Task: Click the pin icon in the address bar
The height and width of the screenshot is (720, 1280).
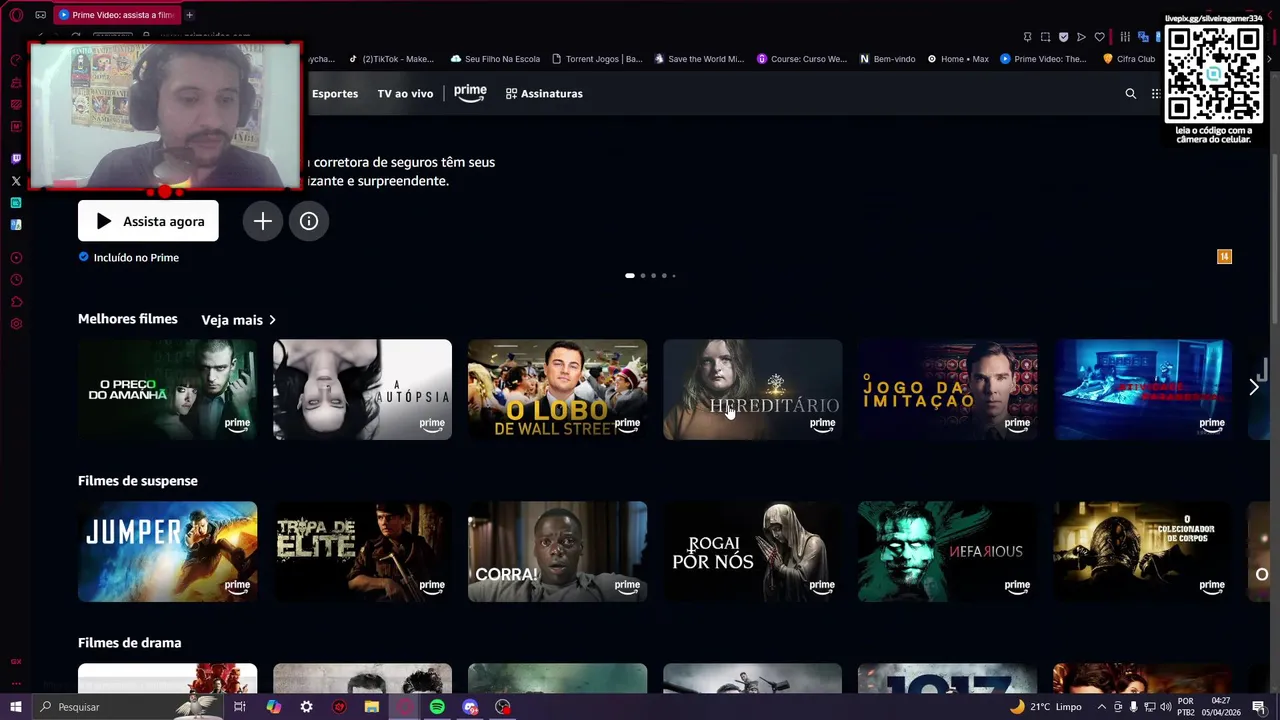Action: tap(1027, 37)
